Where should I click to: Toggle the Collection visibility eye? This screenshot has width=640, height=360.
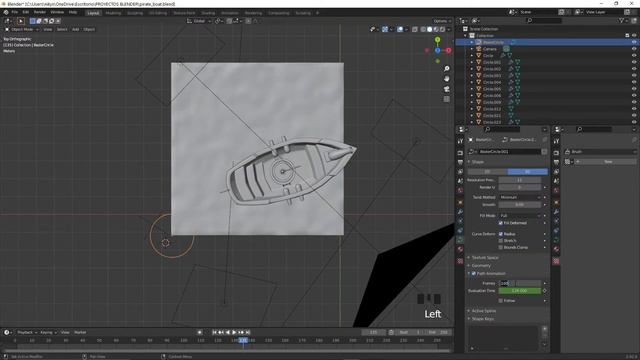pos(634,36)
